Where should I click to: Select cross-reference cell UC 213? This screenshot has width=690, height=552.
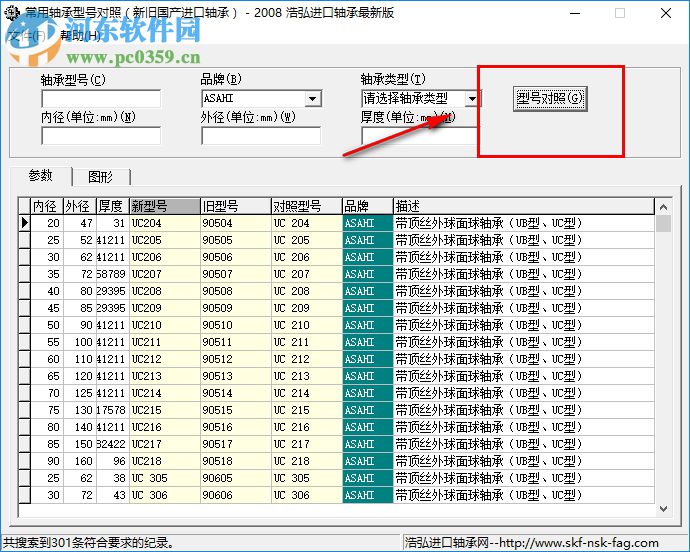click(x=306, y=376)
